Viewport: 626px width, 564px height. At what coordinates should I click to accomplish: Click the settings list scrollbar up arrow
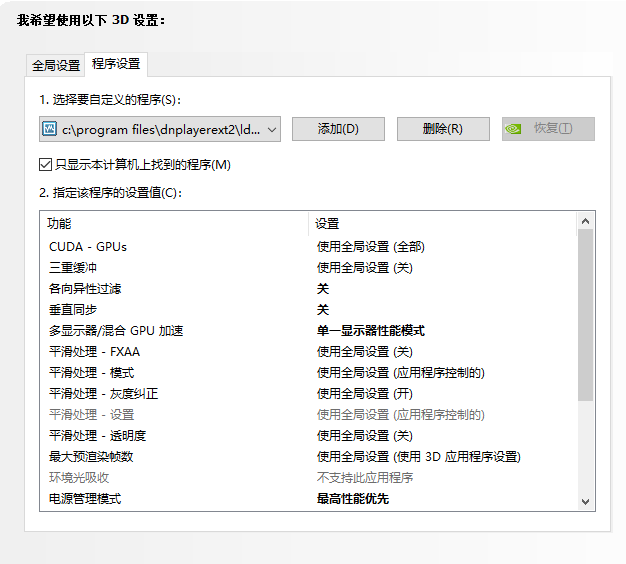(585, 220)
